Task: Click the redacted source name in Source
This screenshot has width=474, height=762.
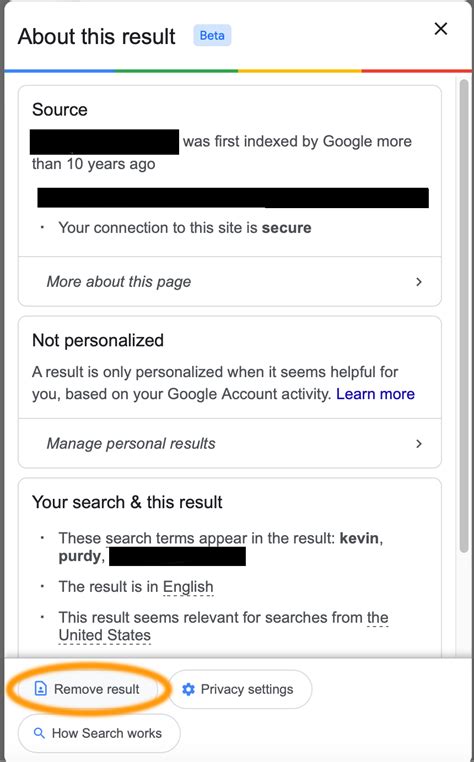Action: [104, 142]
